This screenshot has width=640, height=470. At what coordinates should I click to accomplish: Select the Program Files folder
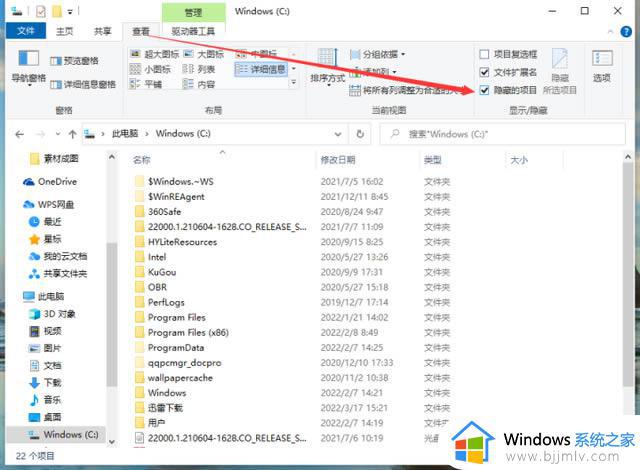[x=177, y=317]
